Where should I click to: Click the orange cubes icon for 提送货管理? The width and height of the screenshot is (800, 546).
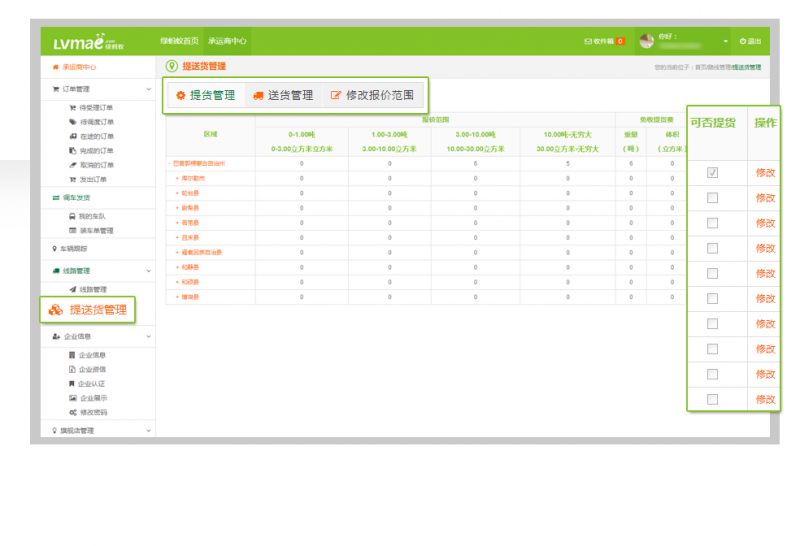56,310
